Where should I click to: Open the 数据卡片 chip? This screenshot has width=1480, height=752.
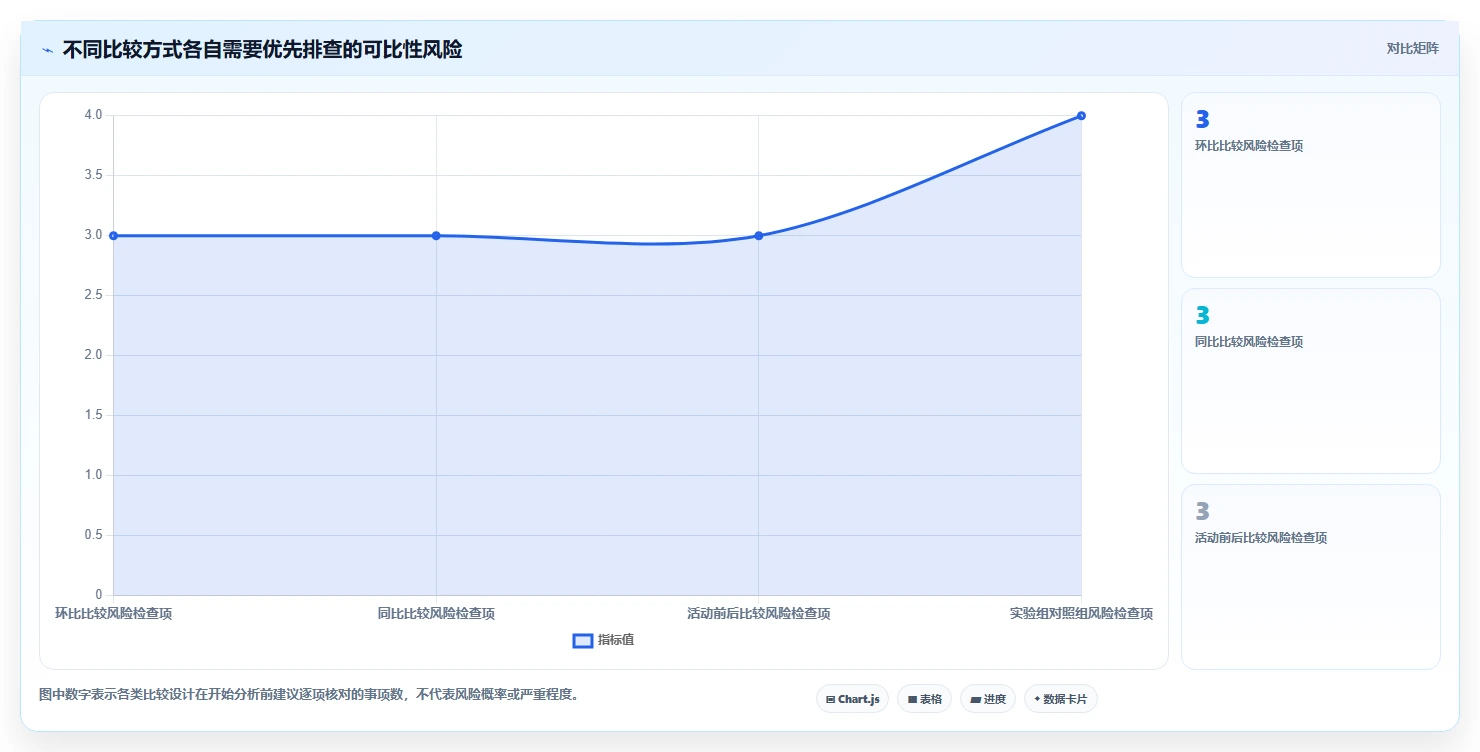[1060, 699]
